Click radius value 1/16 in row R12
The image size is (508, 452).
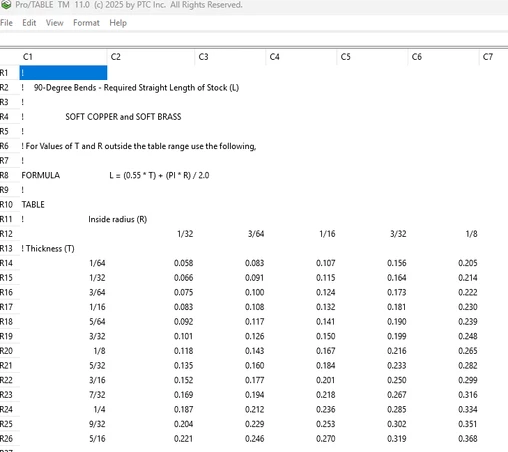[x=327, y=234]
